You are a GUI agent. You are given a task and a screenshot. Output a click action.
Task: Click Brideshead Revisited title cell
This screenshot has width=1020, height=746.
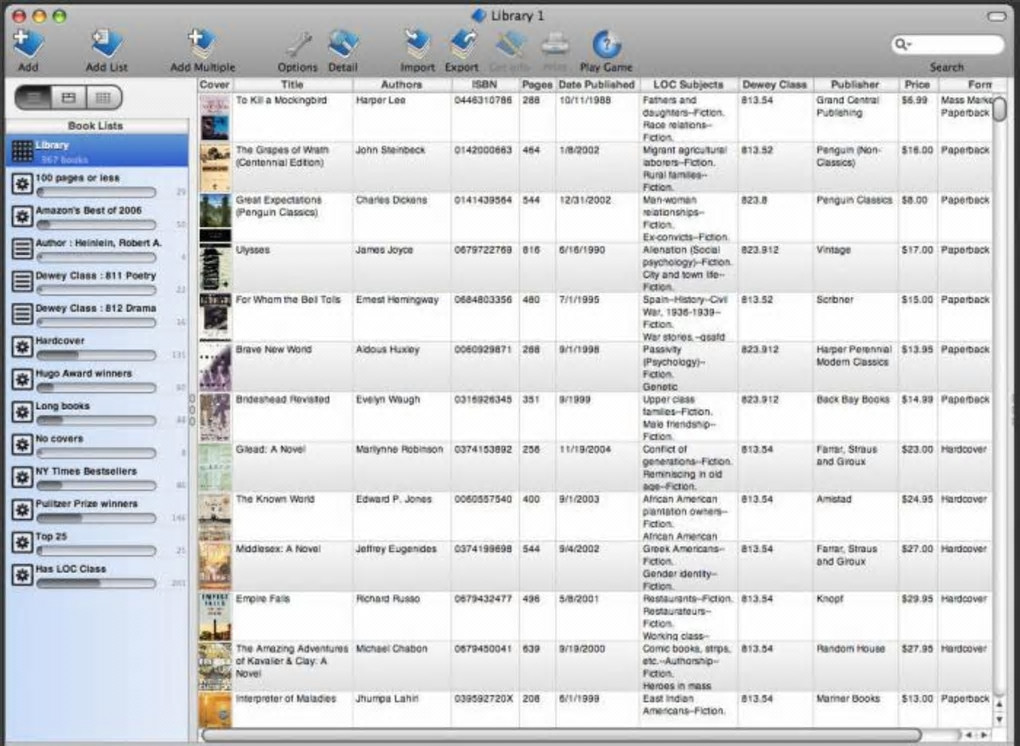(x=293, y=417)
